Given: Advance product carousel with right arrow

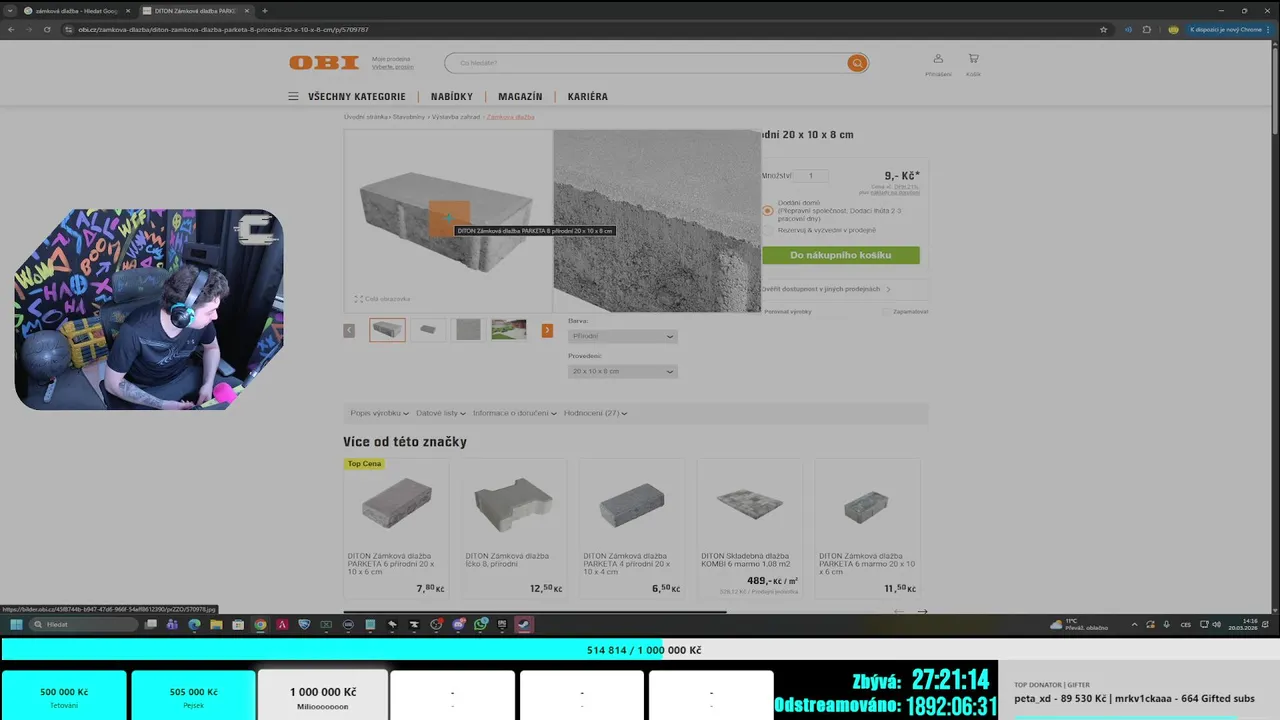Looking at the screenshot, I should (x=922, y=611).
